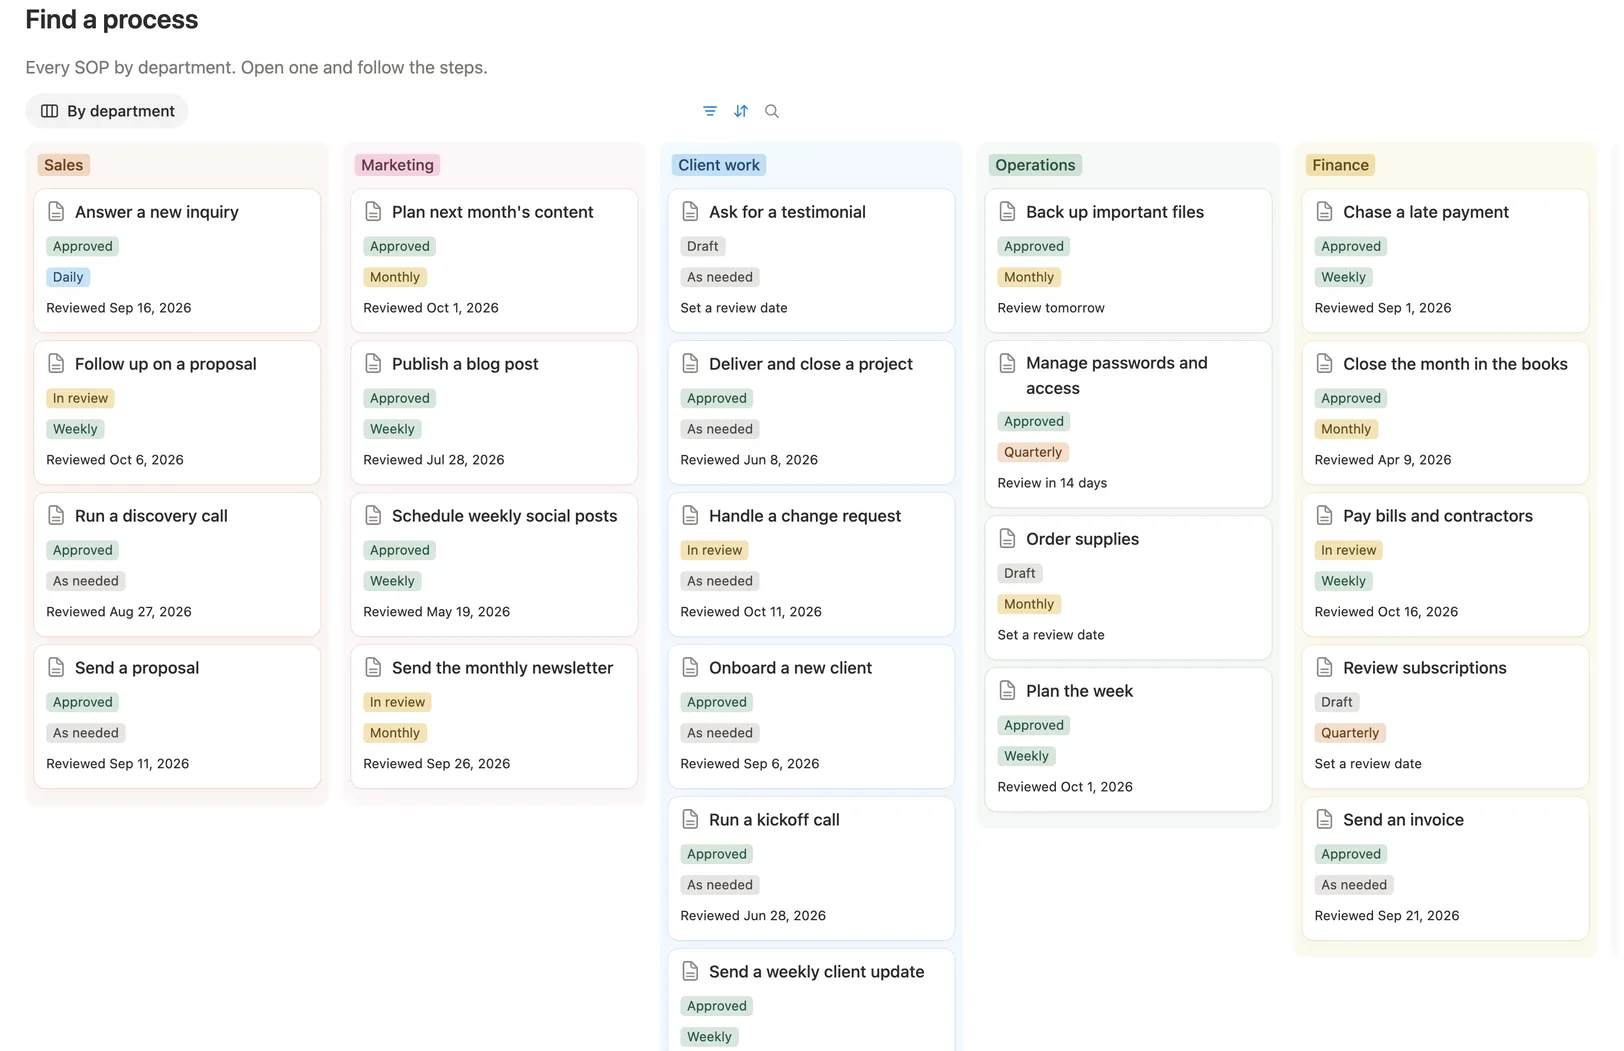The width and height of the screenshot is (1624, 1051).
Task: Click the page icon on Order supplies
Action: click(1007, 539)
